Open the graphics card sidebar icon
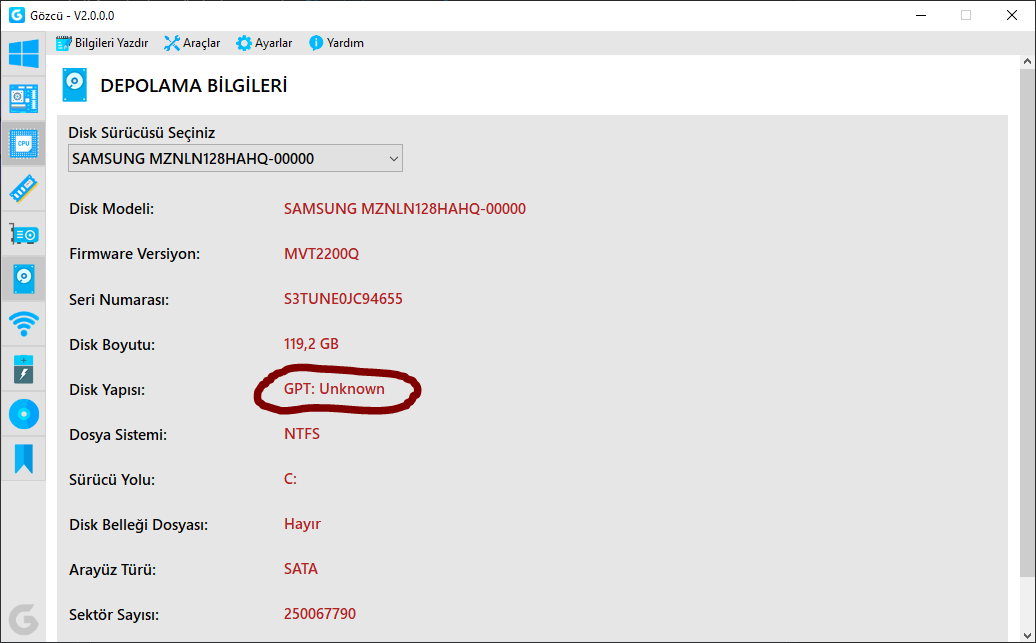This screenshot has width=1036, height=643. (24, 234)
